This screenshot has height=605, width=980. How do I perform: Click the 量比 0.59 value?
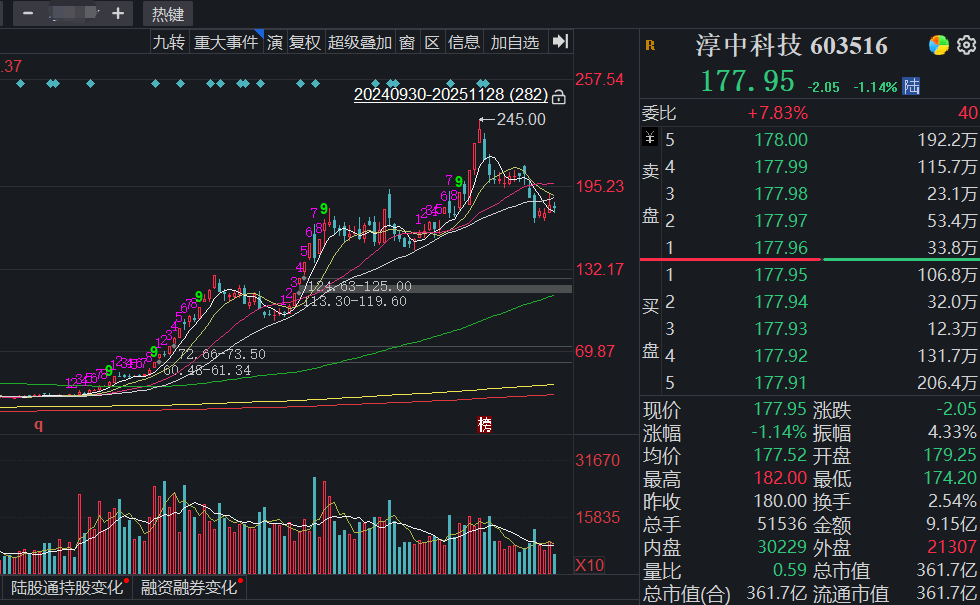[789, 570]
